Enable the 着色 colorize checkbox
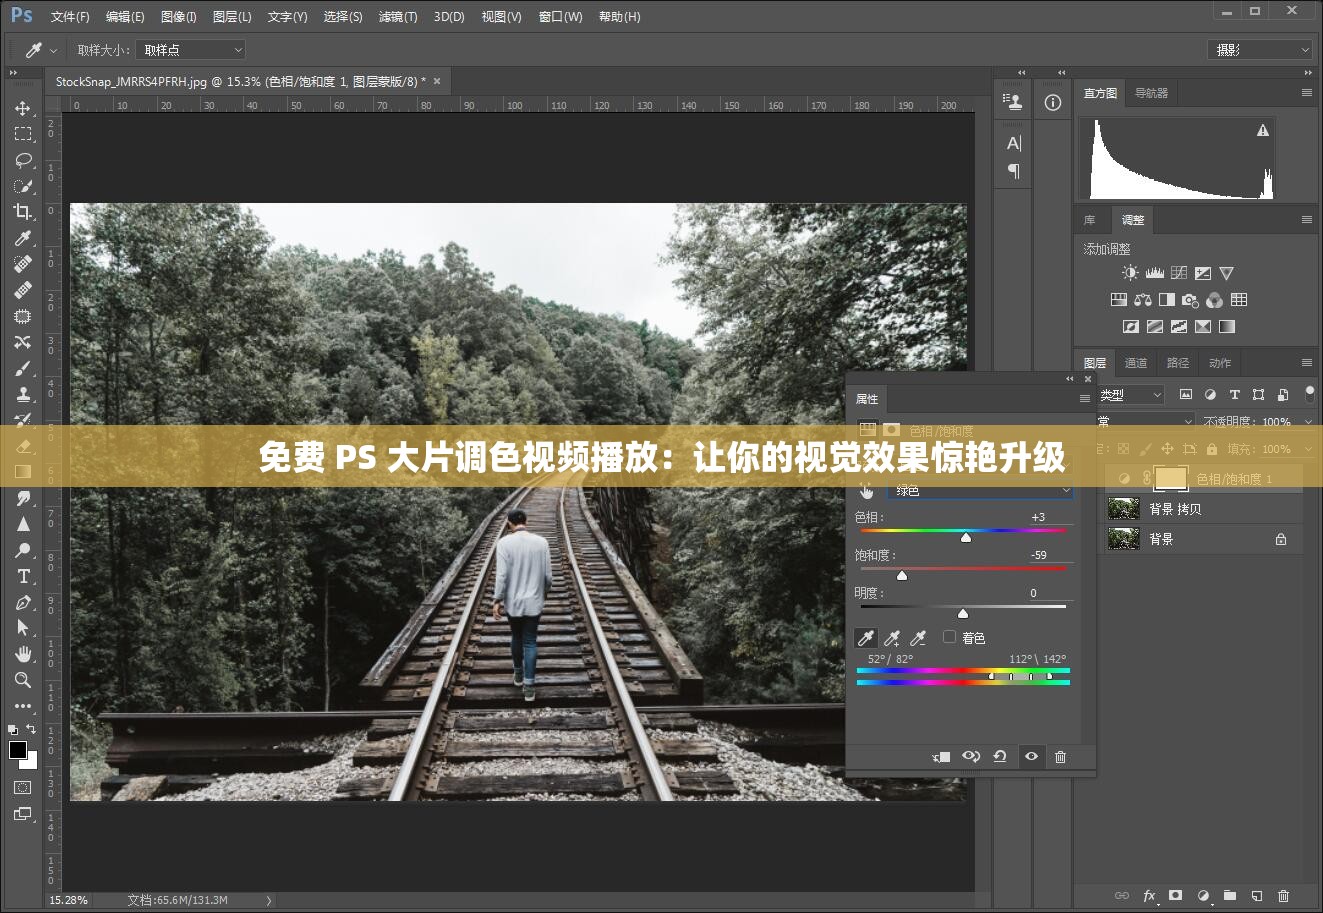 click(x=949, y=637)
